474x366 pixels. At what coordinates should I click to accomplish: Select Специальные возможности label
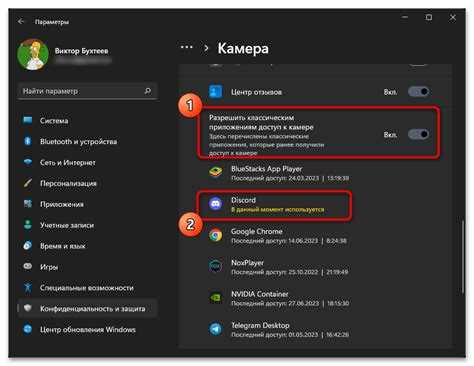point(87,288)
